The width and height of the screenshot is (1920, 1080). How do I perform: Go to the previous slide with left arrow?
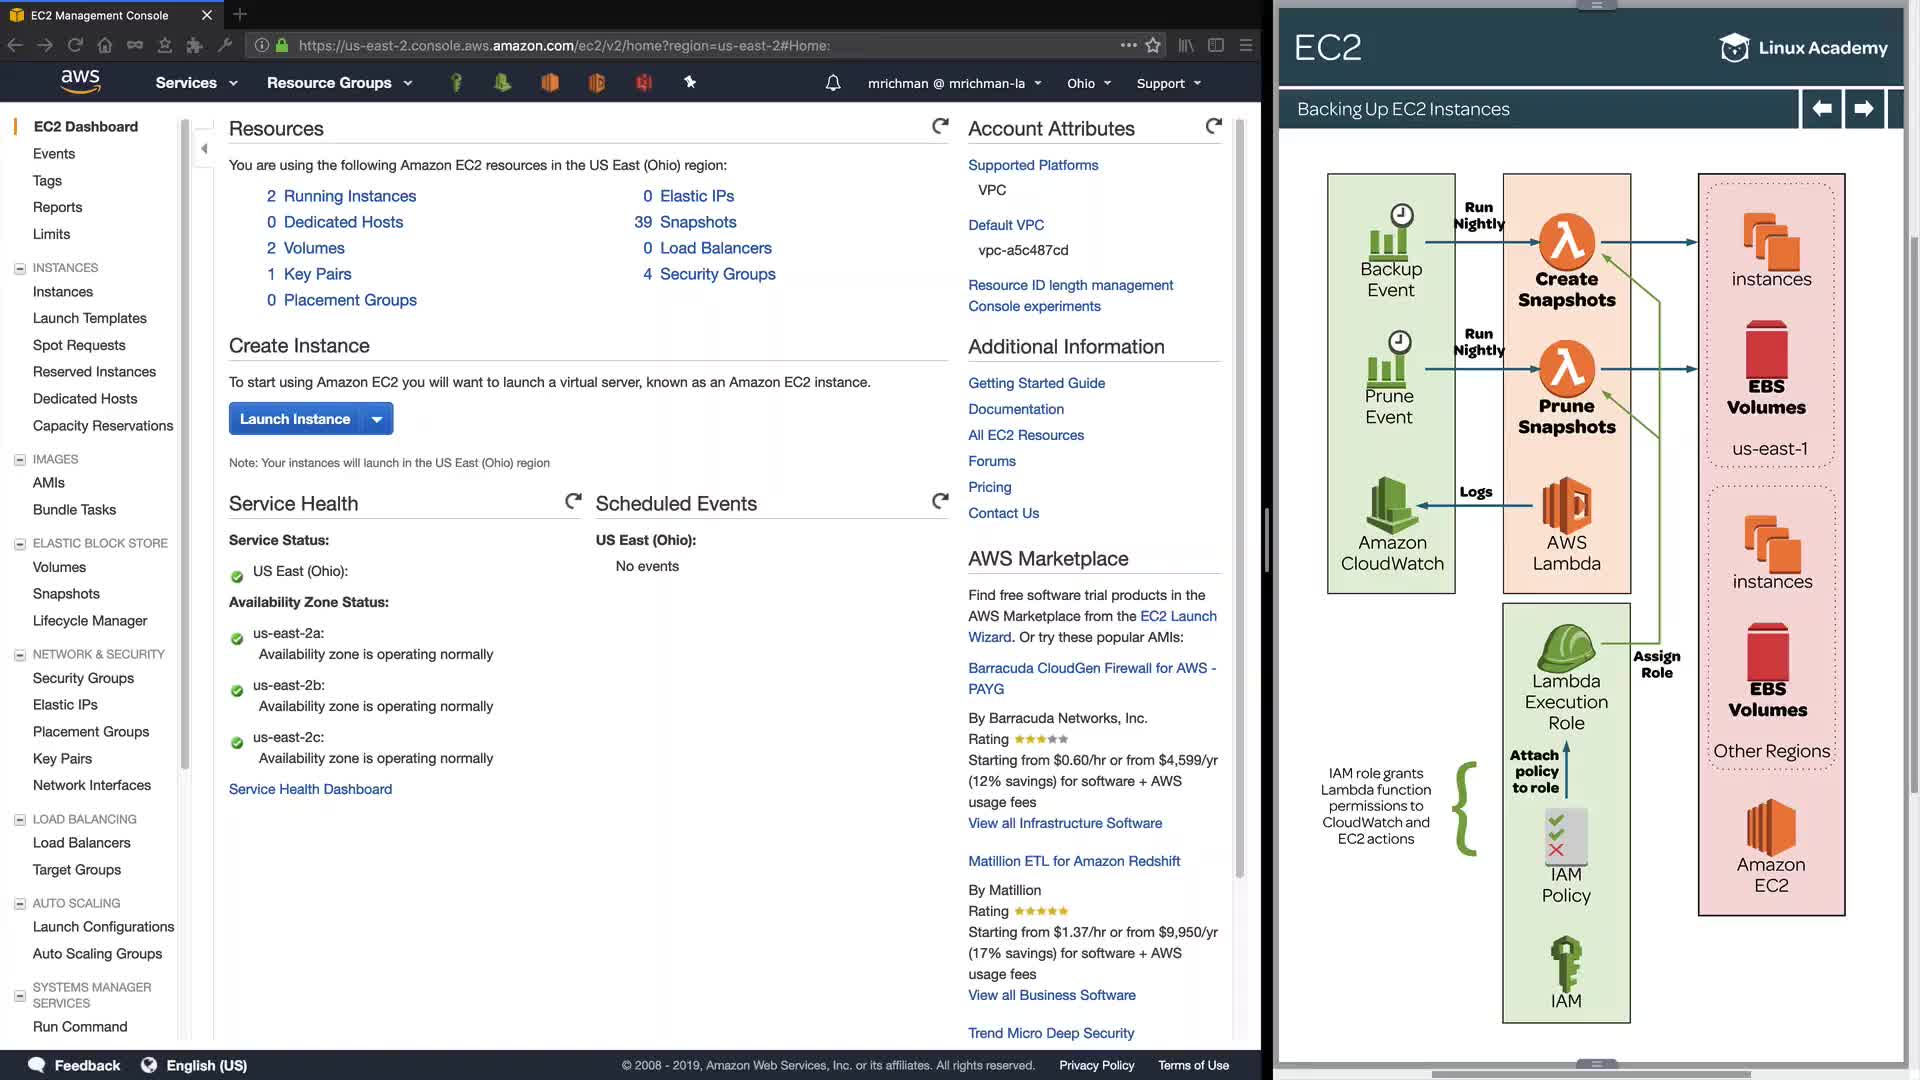(x=1822, y=108)
